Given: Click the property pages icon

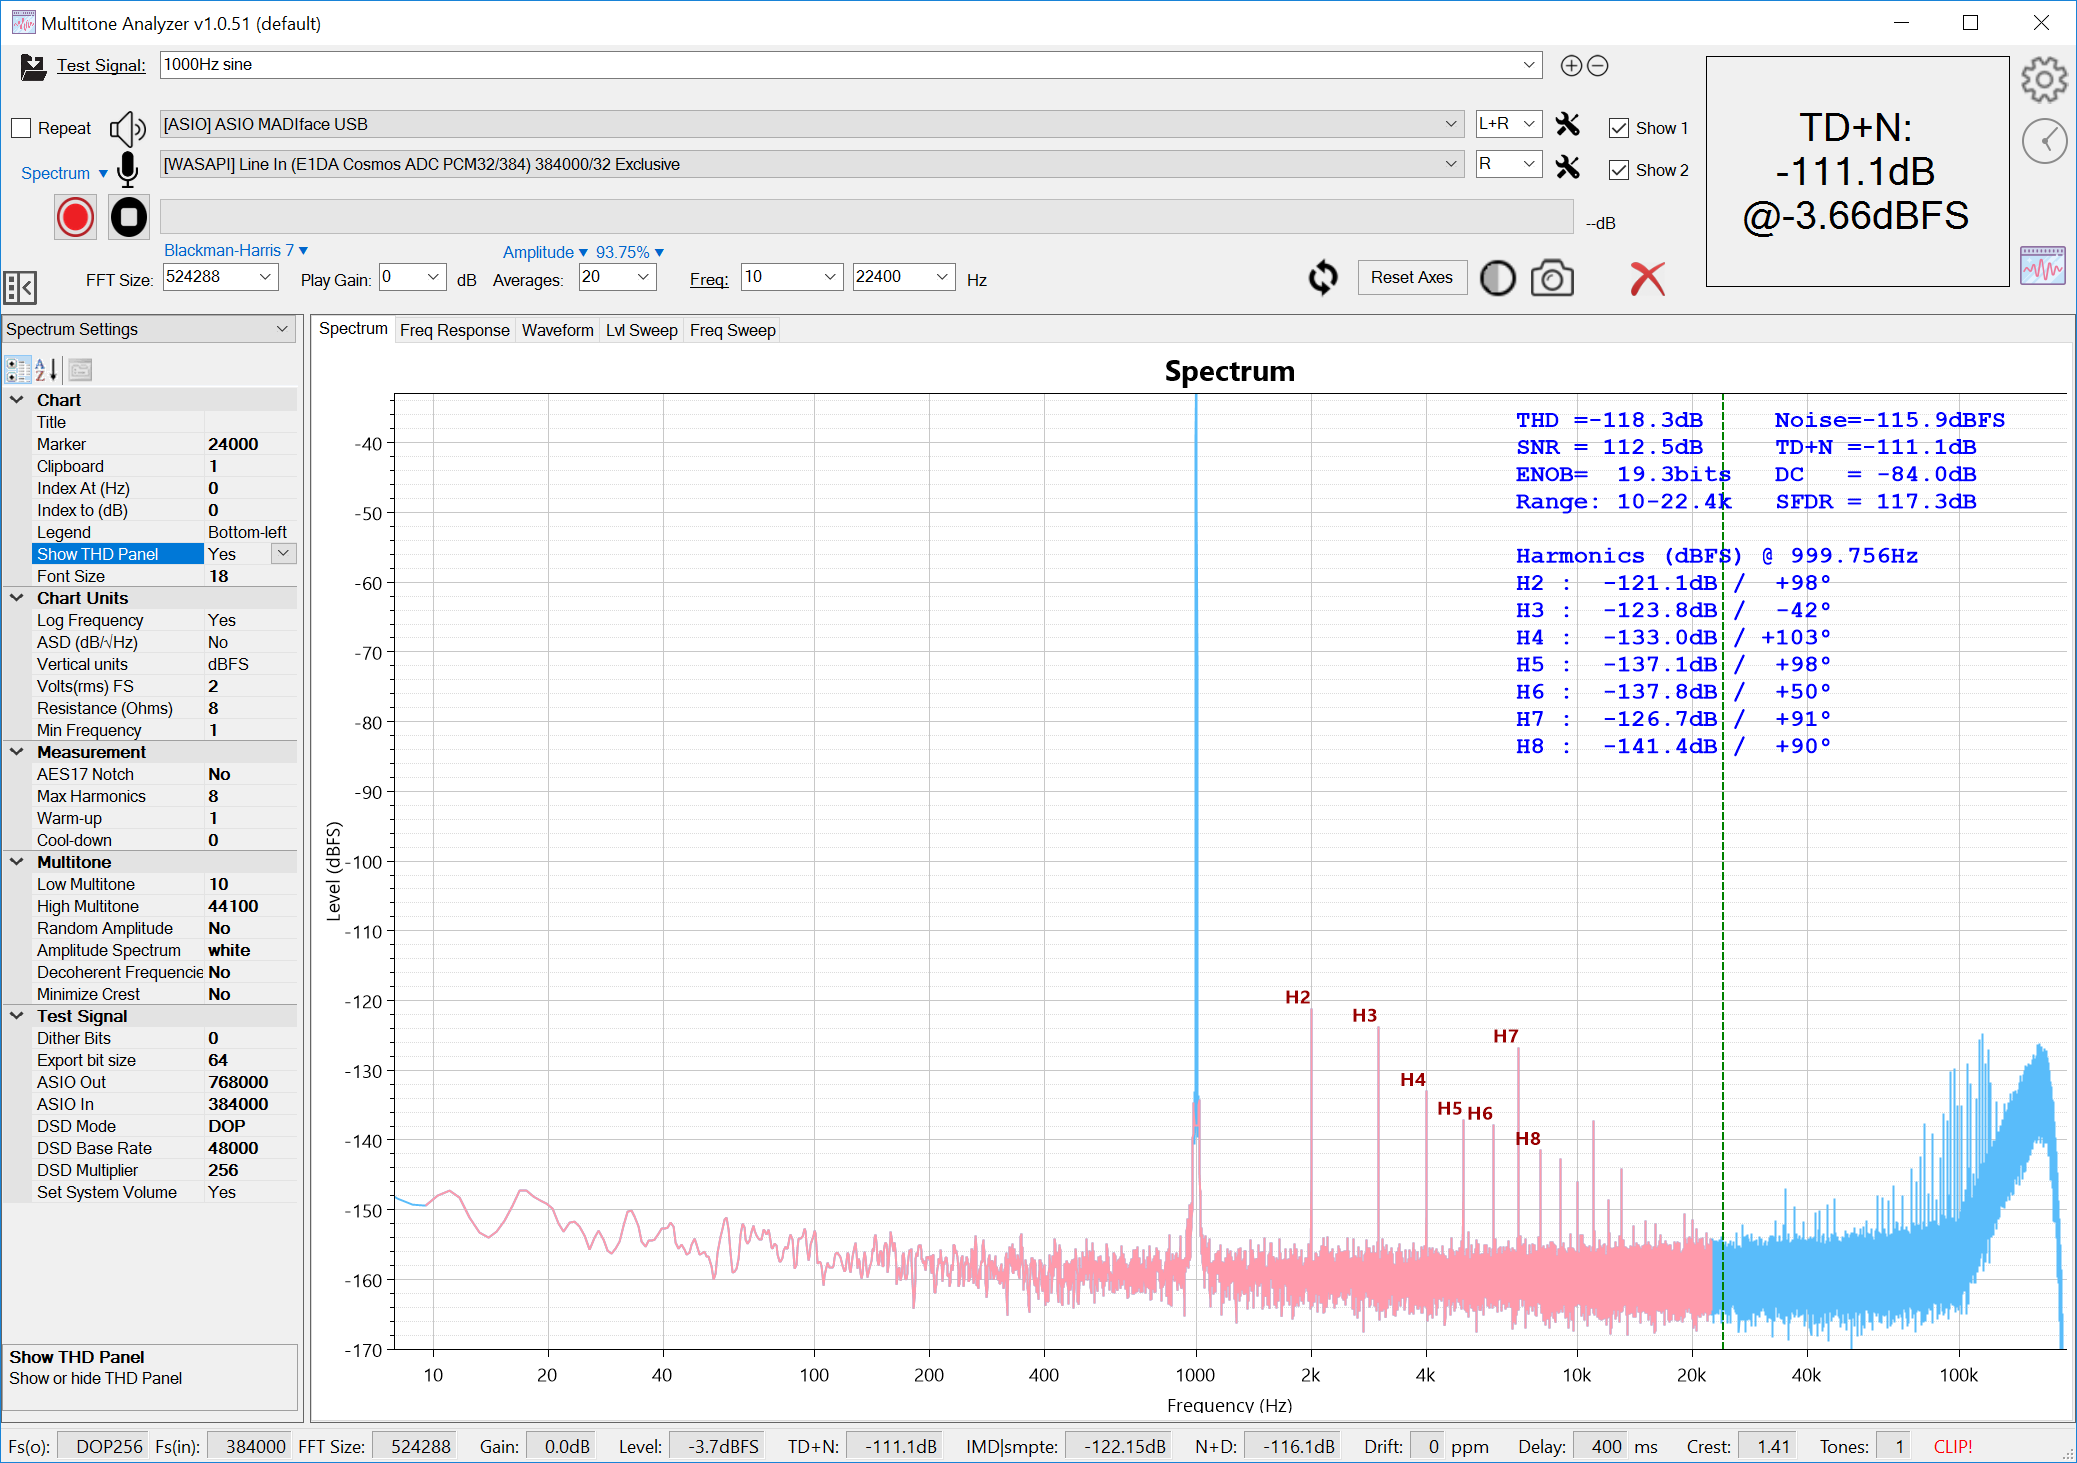Looking at the screenshot, I should 81,370.
